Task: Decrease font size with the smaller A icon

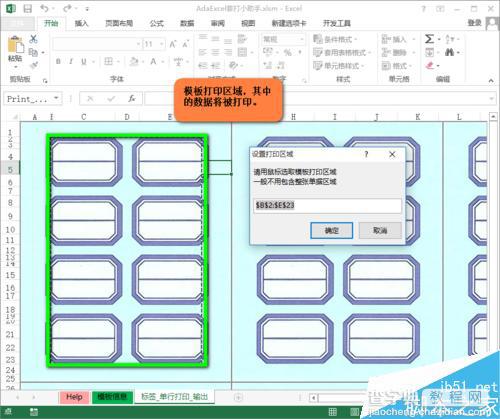Action: click(x=185, y=44)
